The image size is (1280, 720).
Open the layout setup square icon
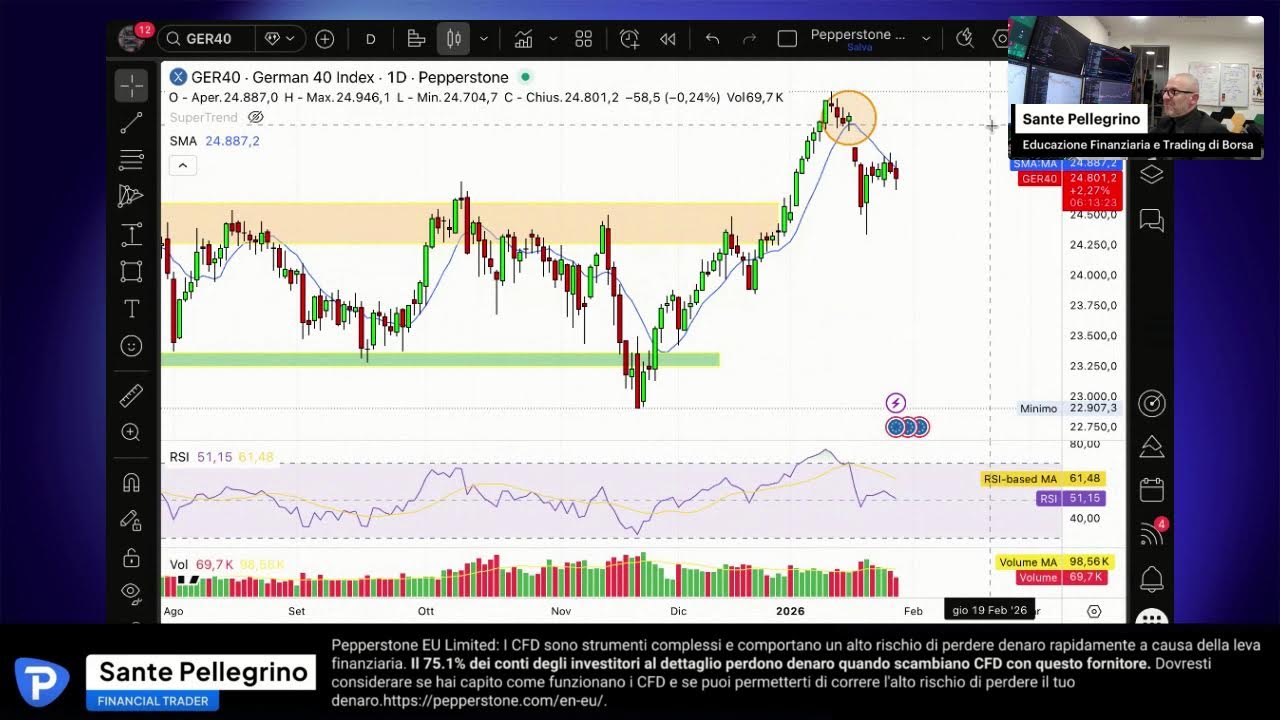click(787, 39)
